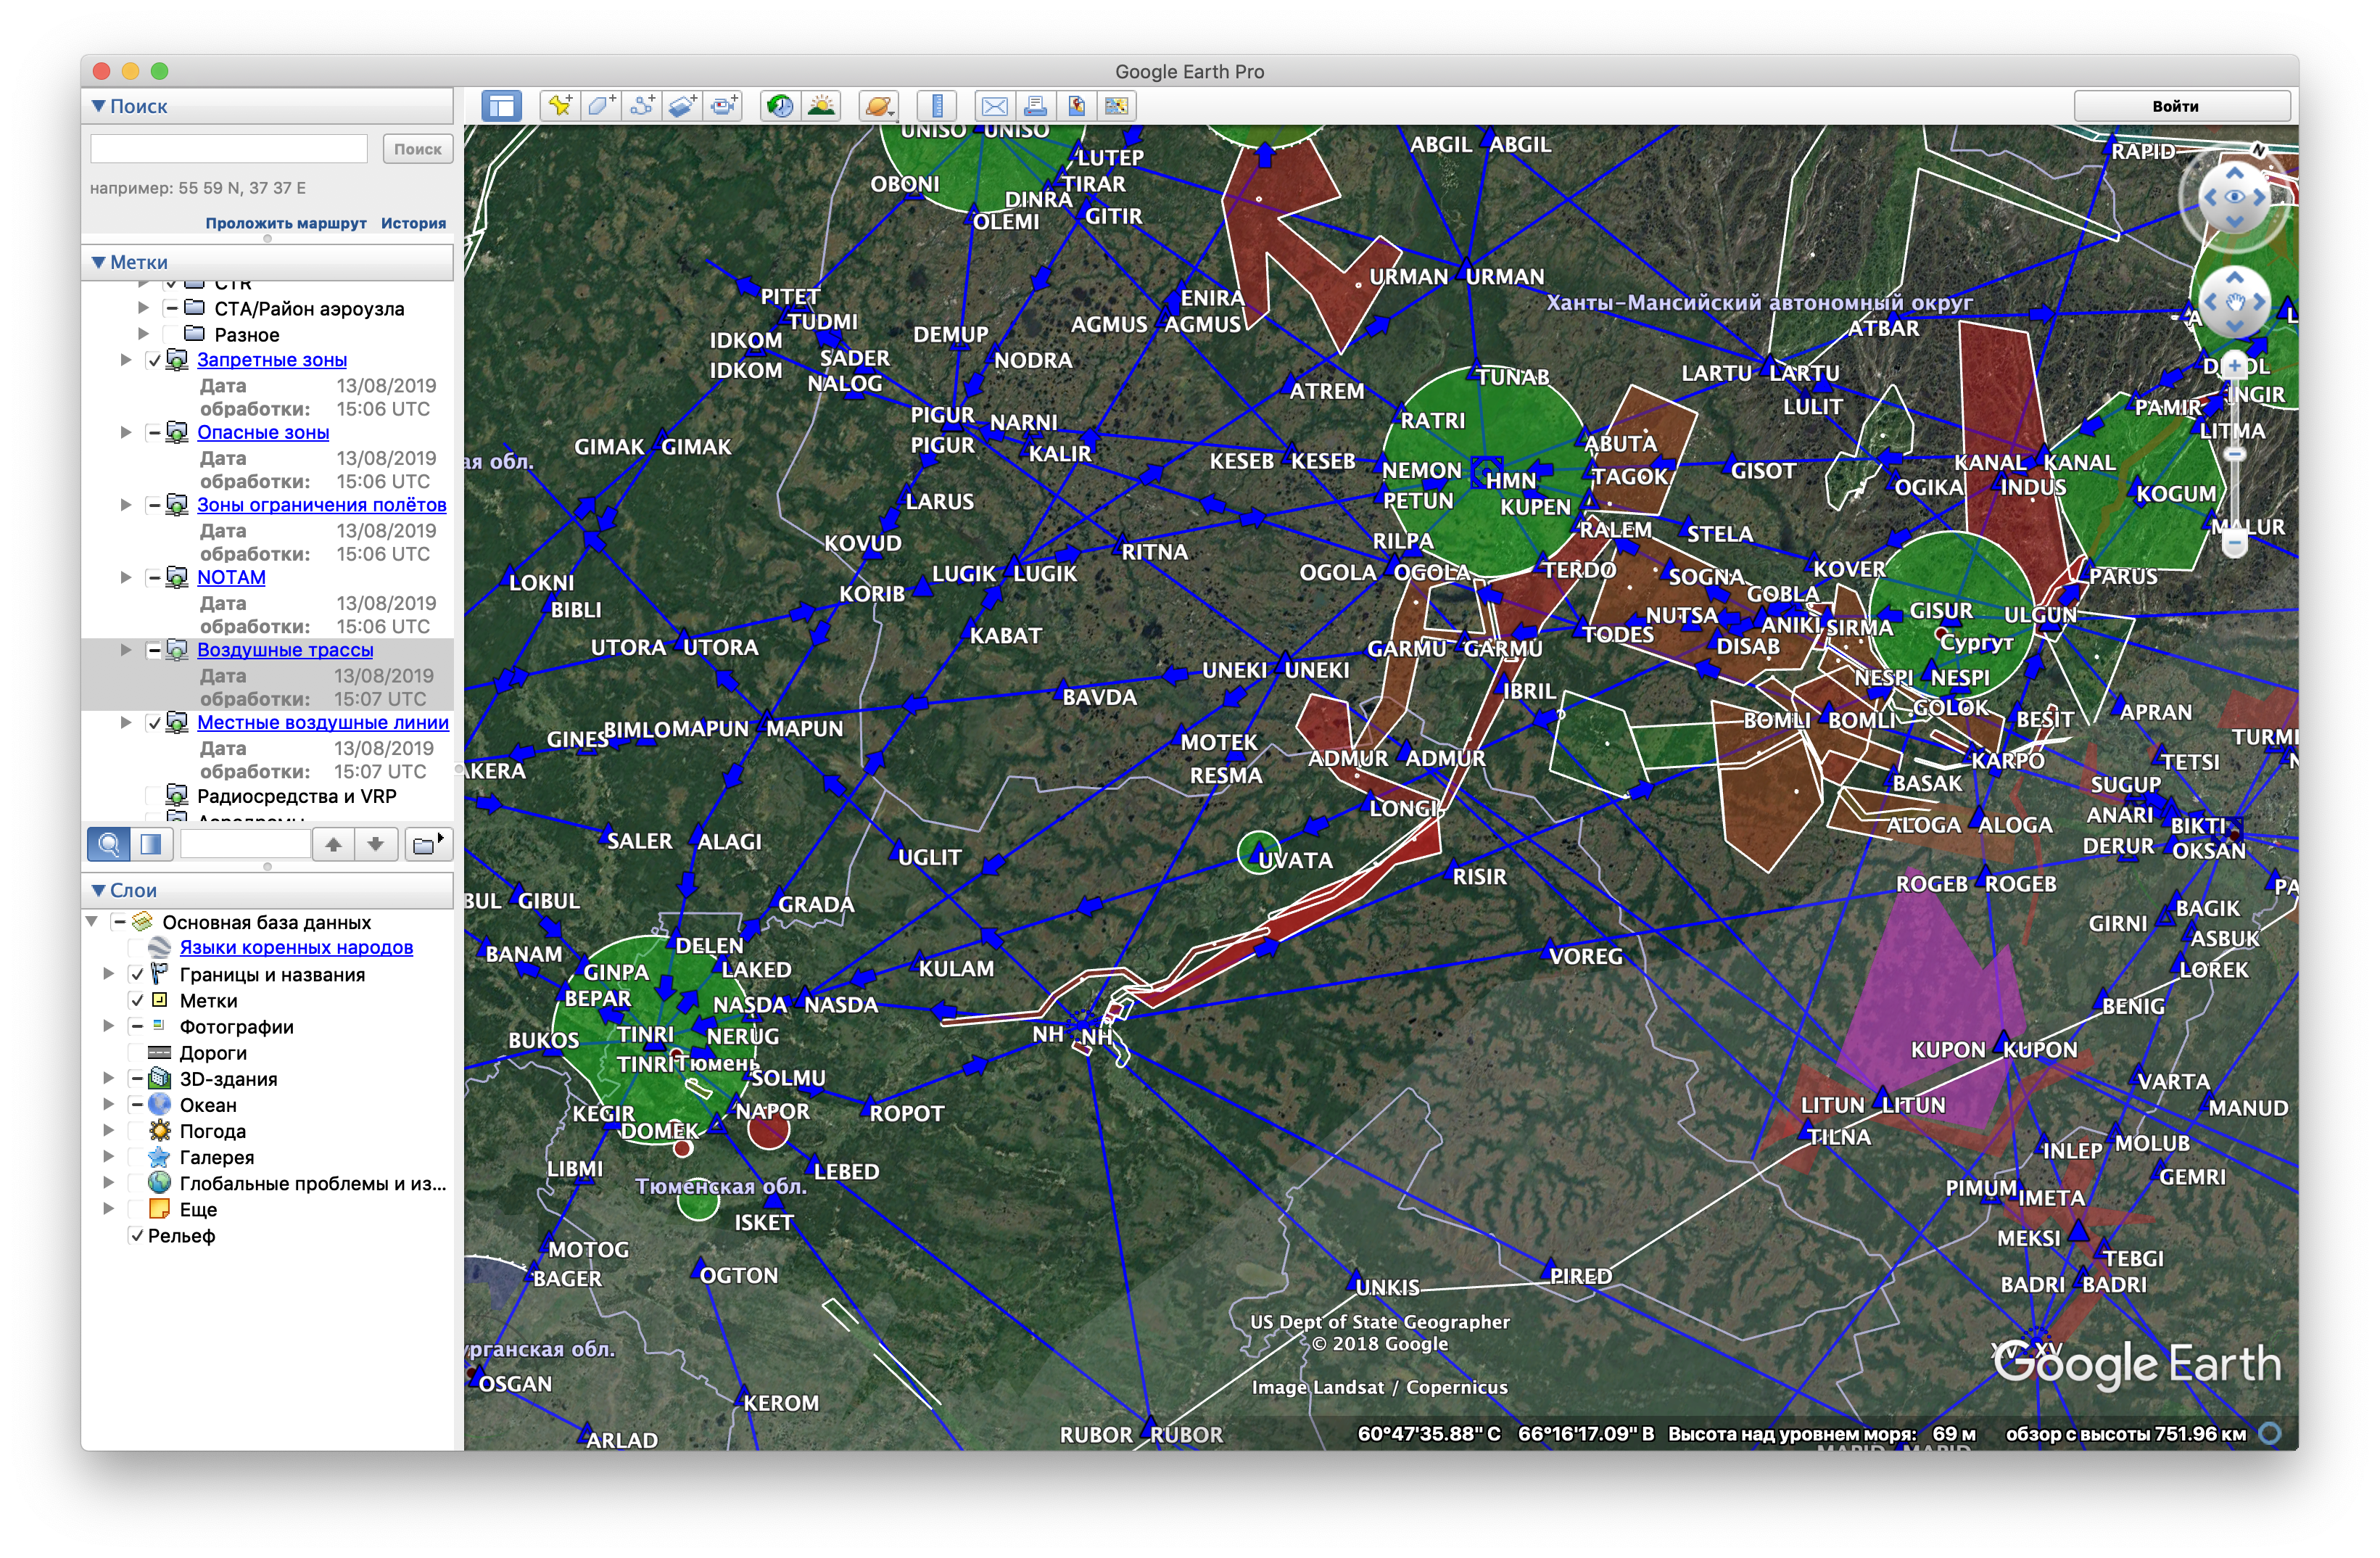Focus the Places filter input field

tap(245, 844)
